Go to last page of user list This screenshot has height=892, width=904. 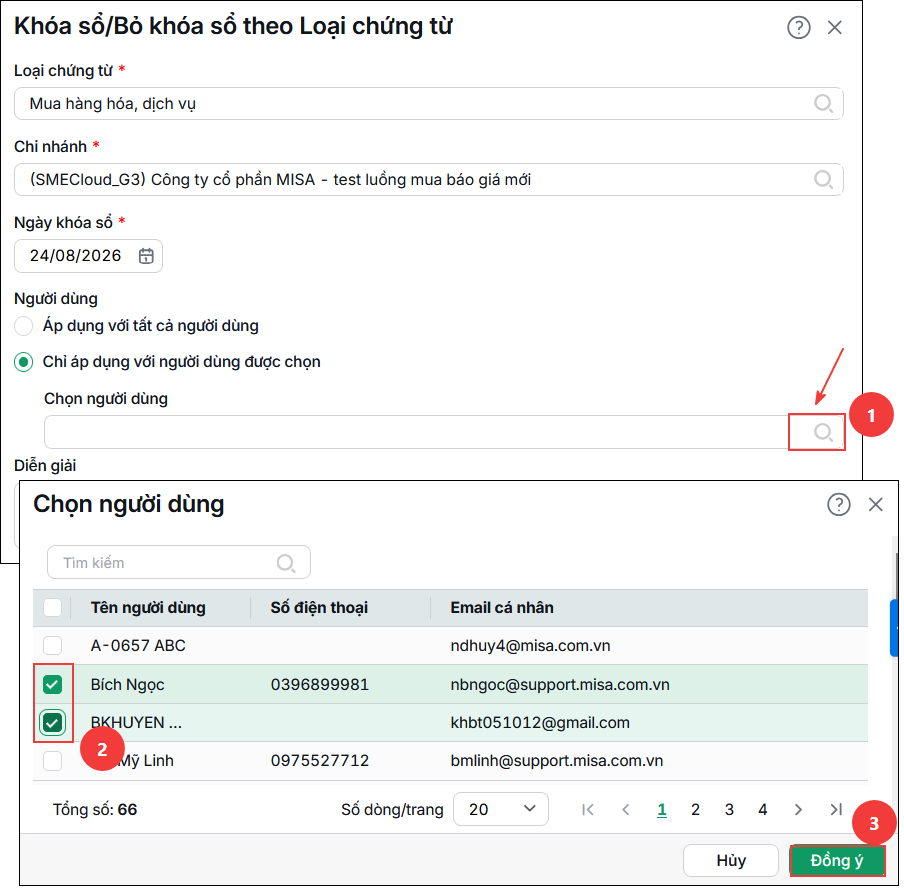pos(836,810)
